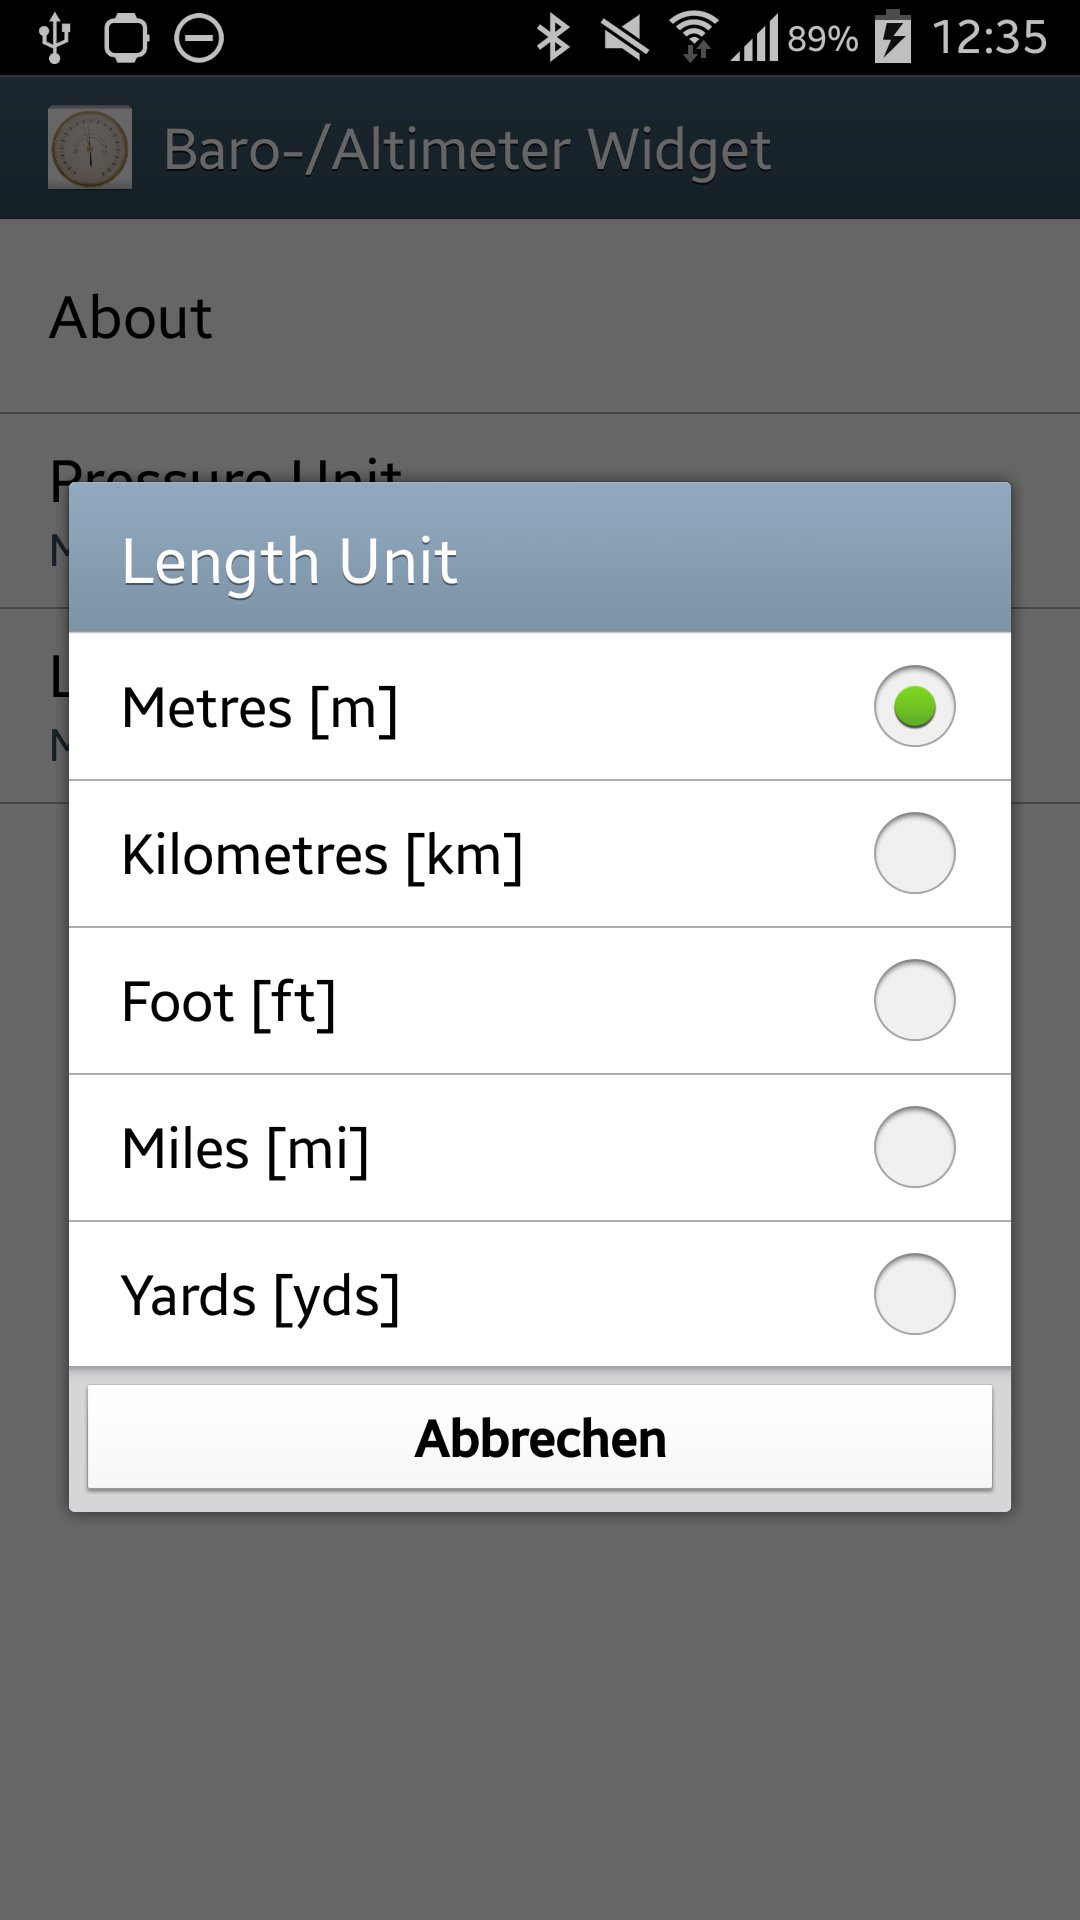Choose the Foot [ft] radio button
This screenshot has height=1920, width=1080.
(x=914, y=1000)
